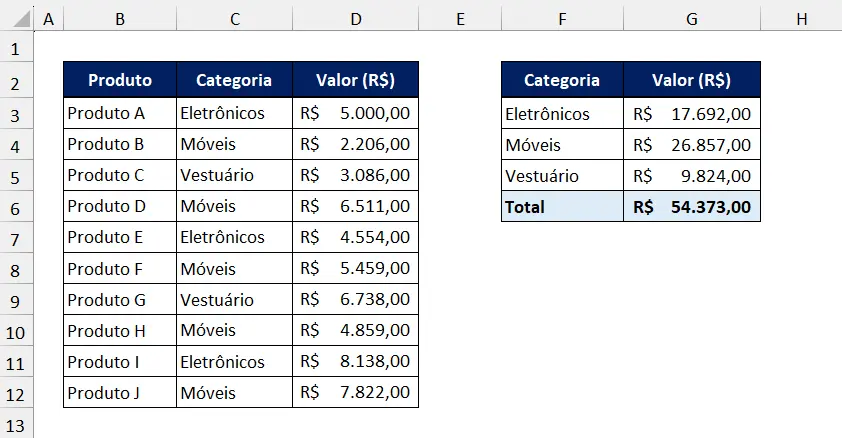Select the Categoria header cell in column C
The height and width of the screenshot is (438, 842).
pyautogui.click(x=234, y=80)
